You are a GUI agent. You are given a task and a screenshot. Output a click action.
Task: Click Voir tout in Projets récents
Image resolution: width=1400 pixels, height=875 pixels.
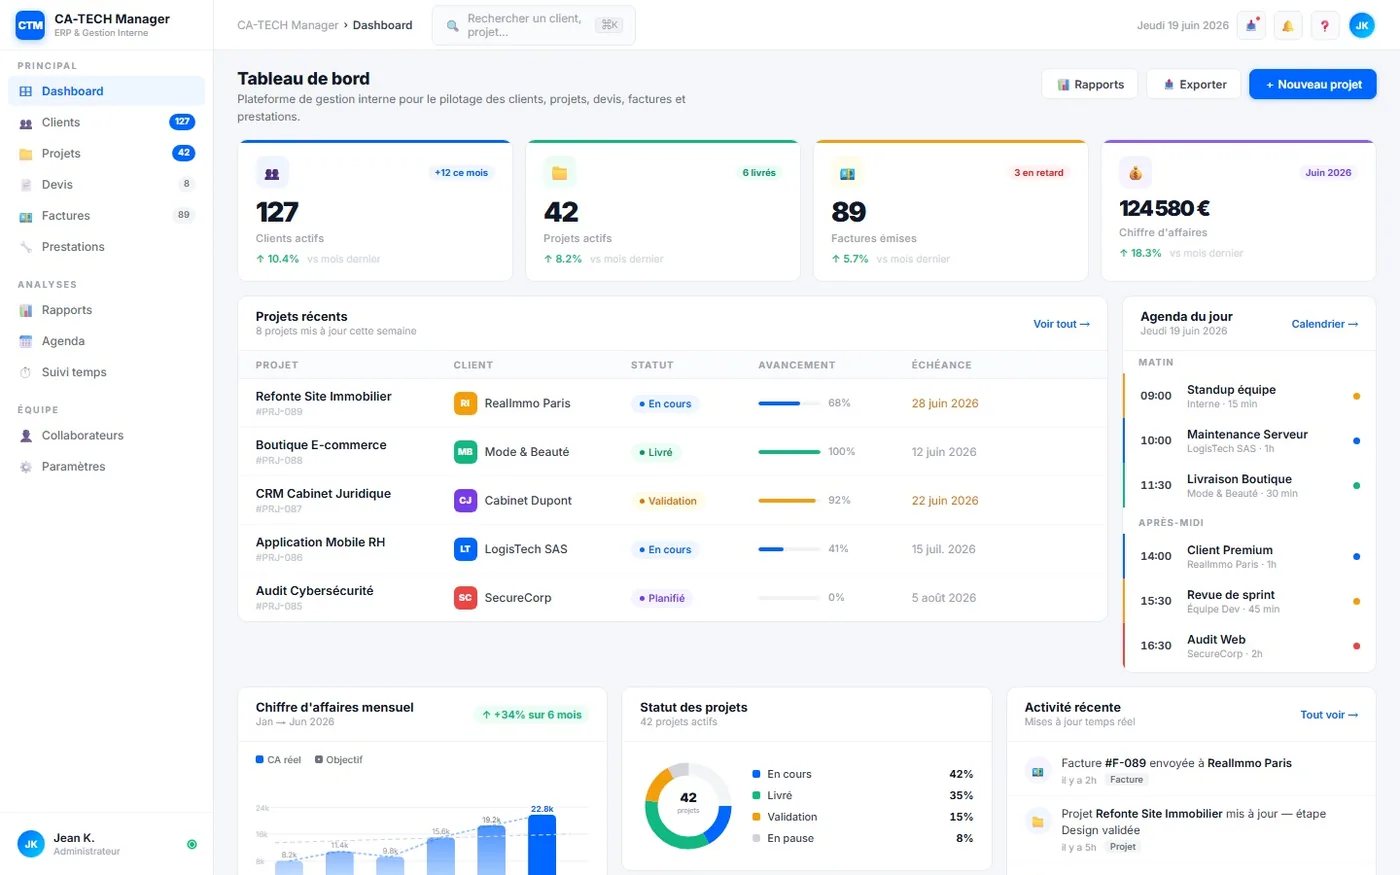(1061, 324)
